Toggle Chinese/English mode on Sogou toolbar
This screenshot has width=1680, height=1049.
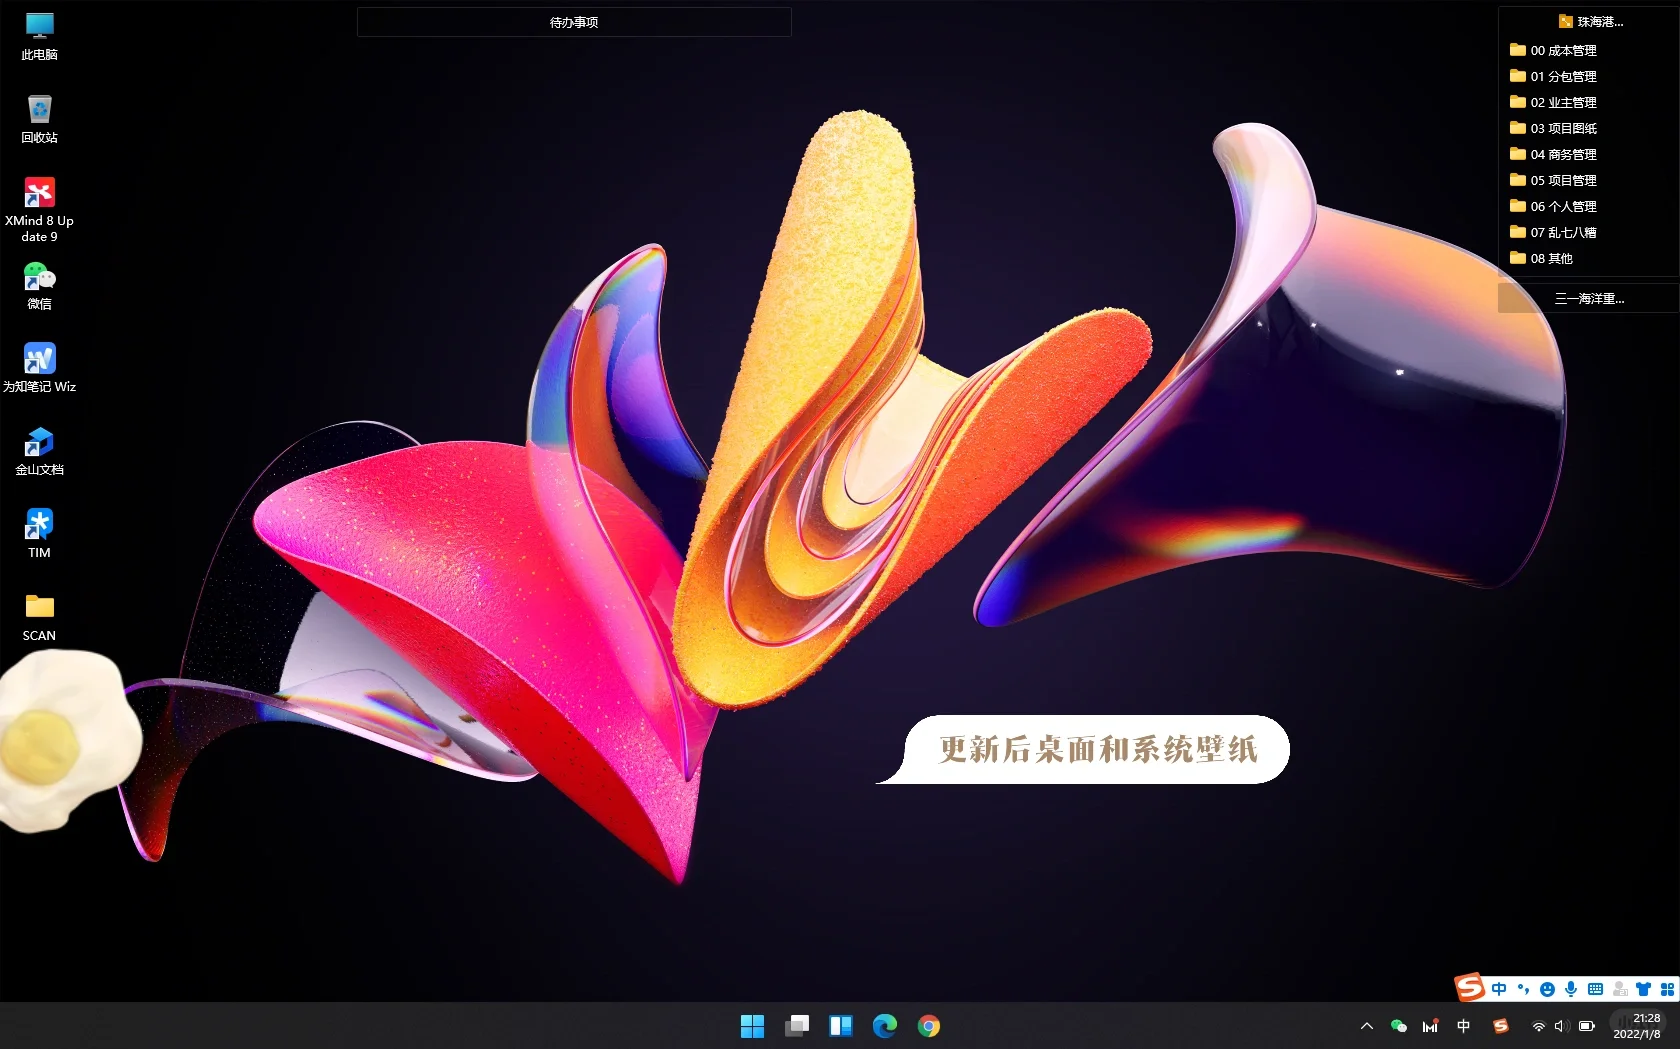click(1499, 989)
